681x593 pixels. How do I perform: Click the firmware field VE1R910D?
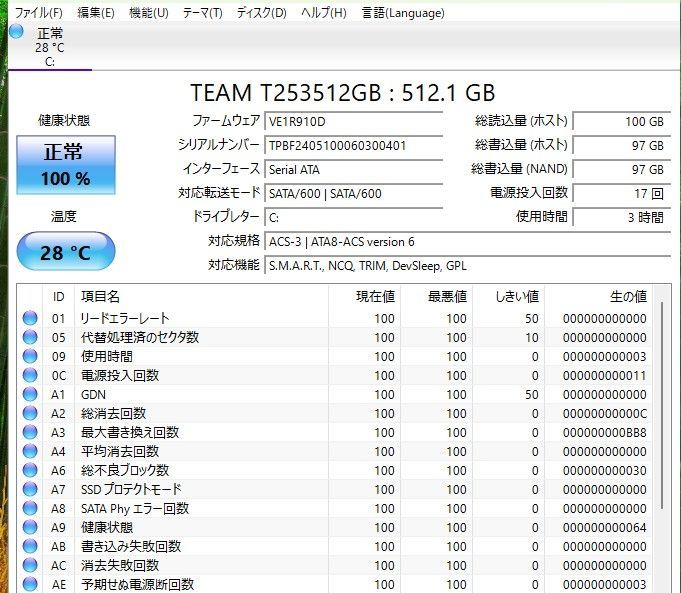pos(354,121)
